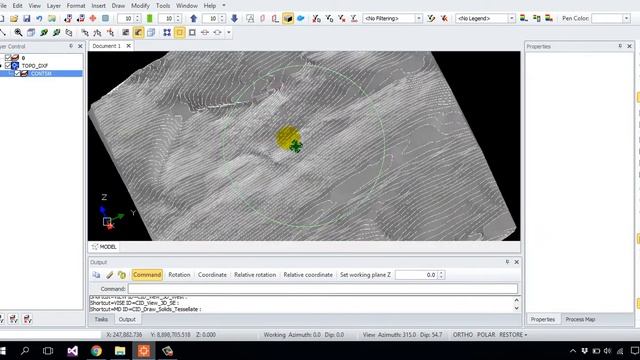This screenshot has height=360, width=640.
Task: Open the Pen Color dropdown
Action: click(626, 18)
